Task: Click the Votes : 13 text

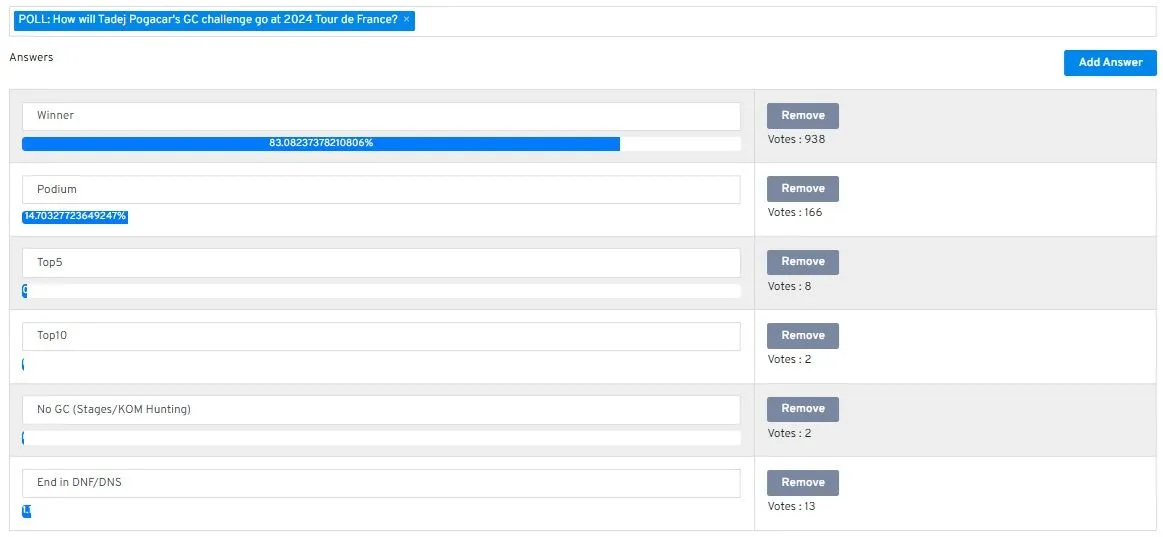Action: click(791, 507)
